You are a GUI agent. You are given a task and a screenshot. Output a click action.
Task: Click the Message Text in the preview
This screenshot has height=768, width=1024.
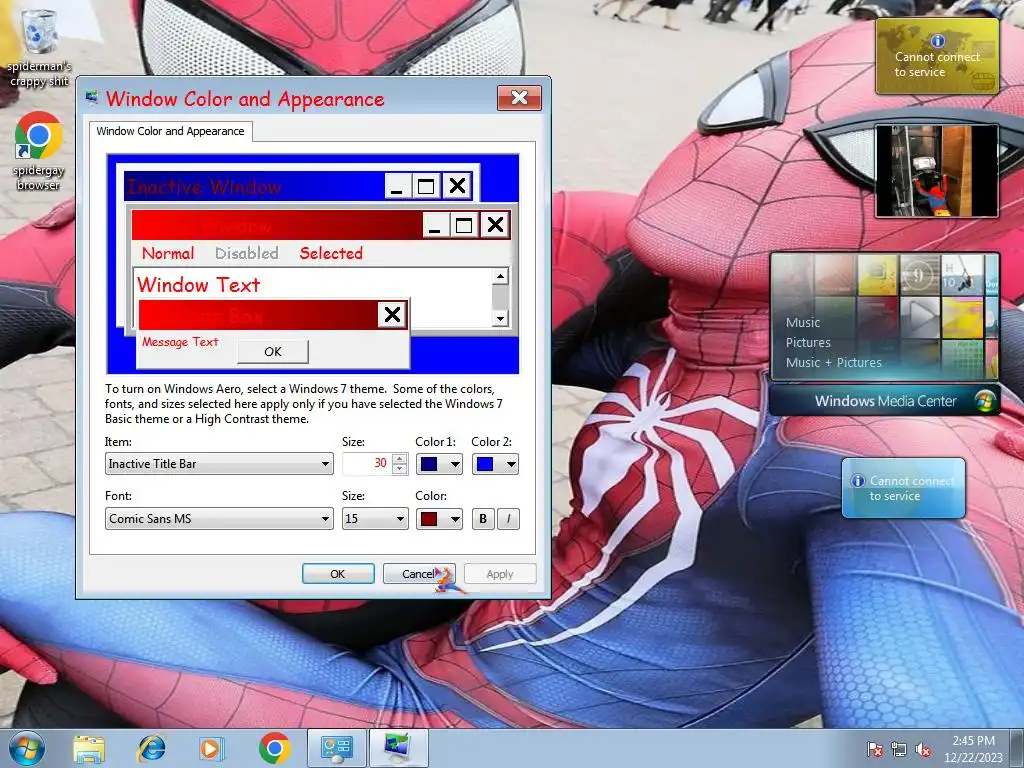point(180,342)
